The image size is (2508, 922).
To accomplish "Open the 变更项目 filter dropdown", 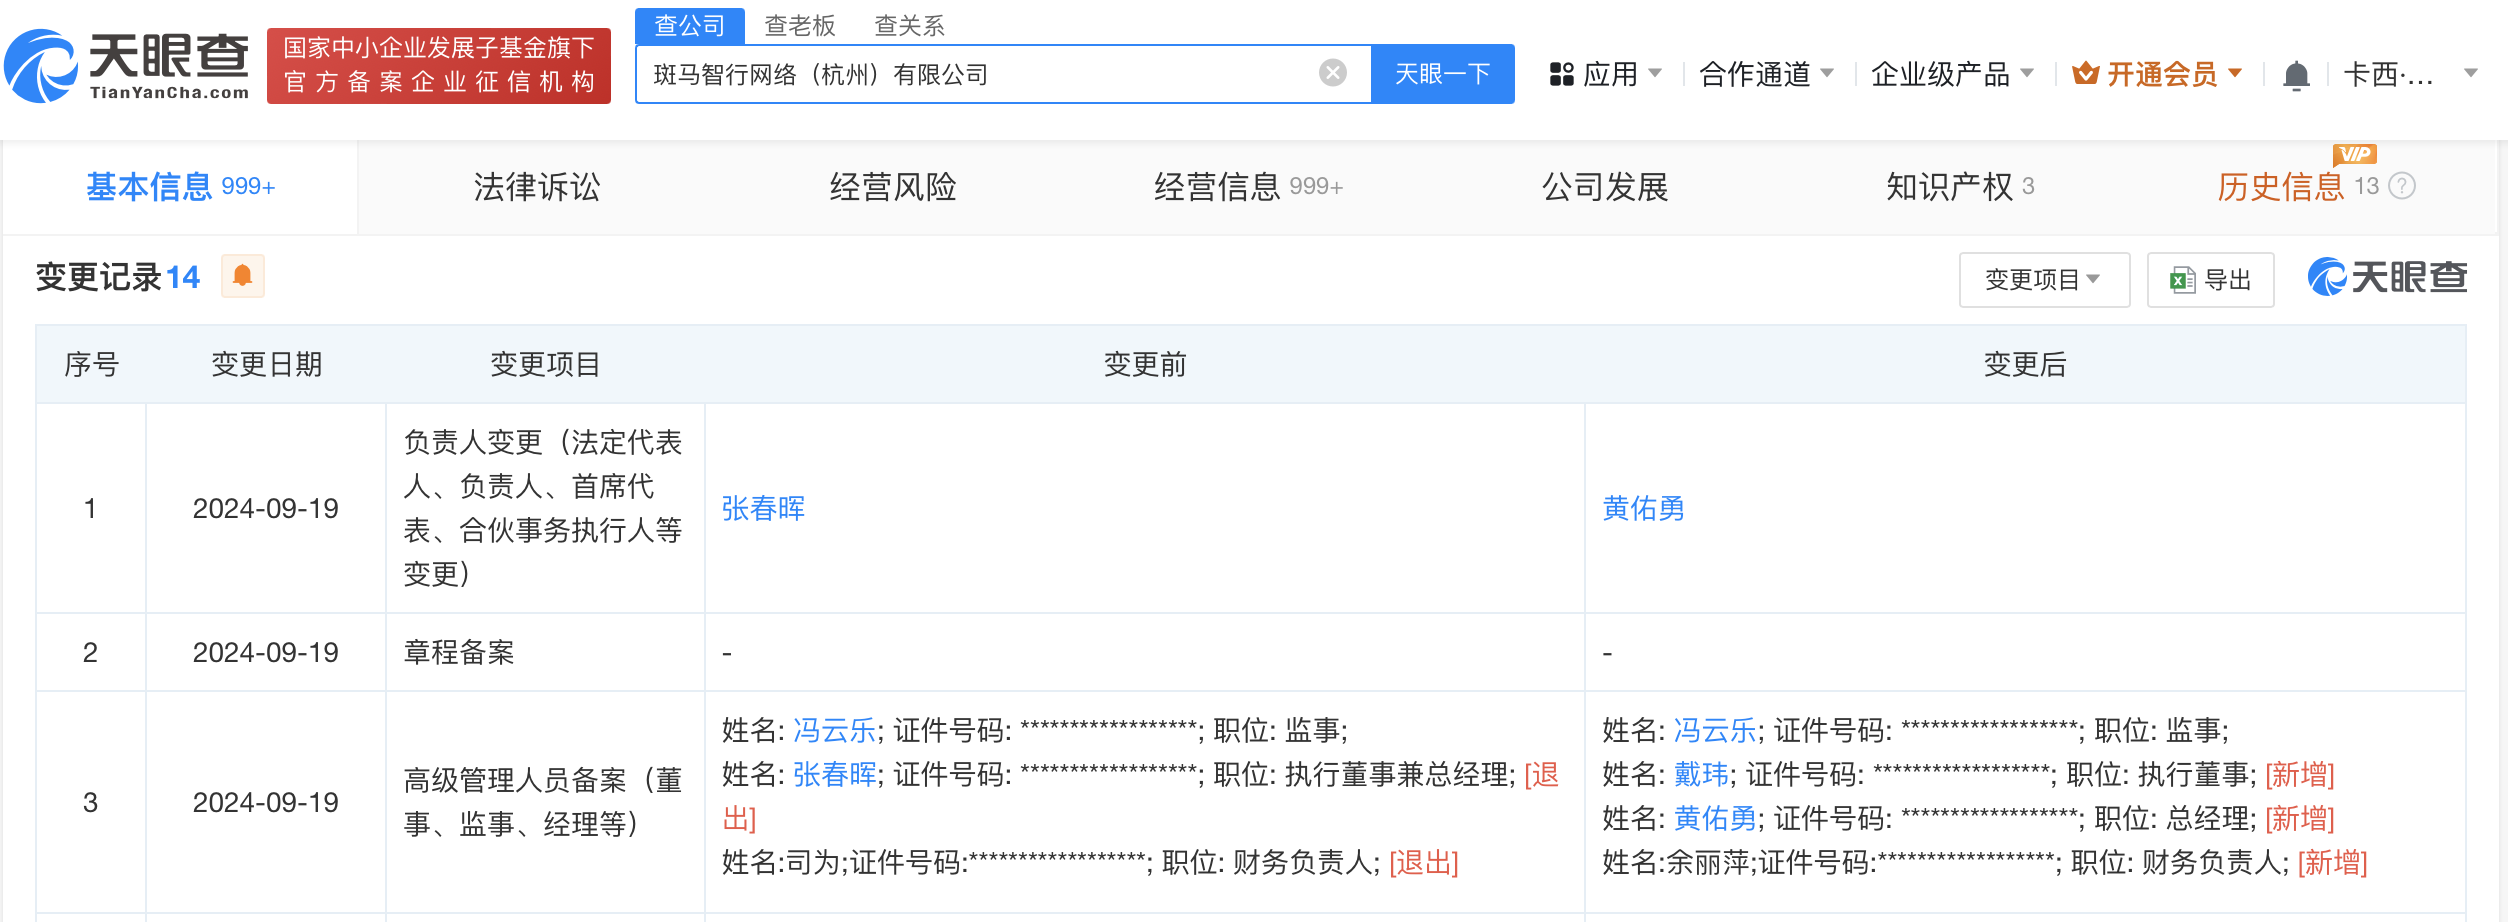I will pyautogui.click(x=2044, y=279).
